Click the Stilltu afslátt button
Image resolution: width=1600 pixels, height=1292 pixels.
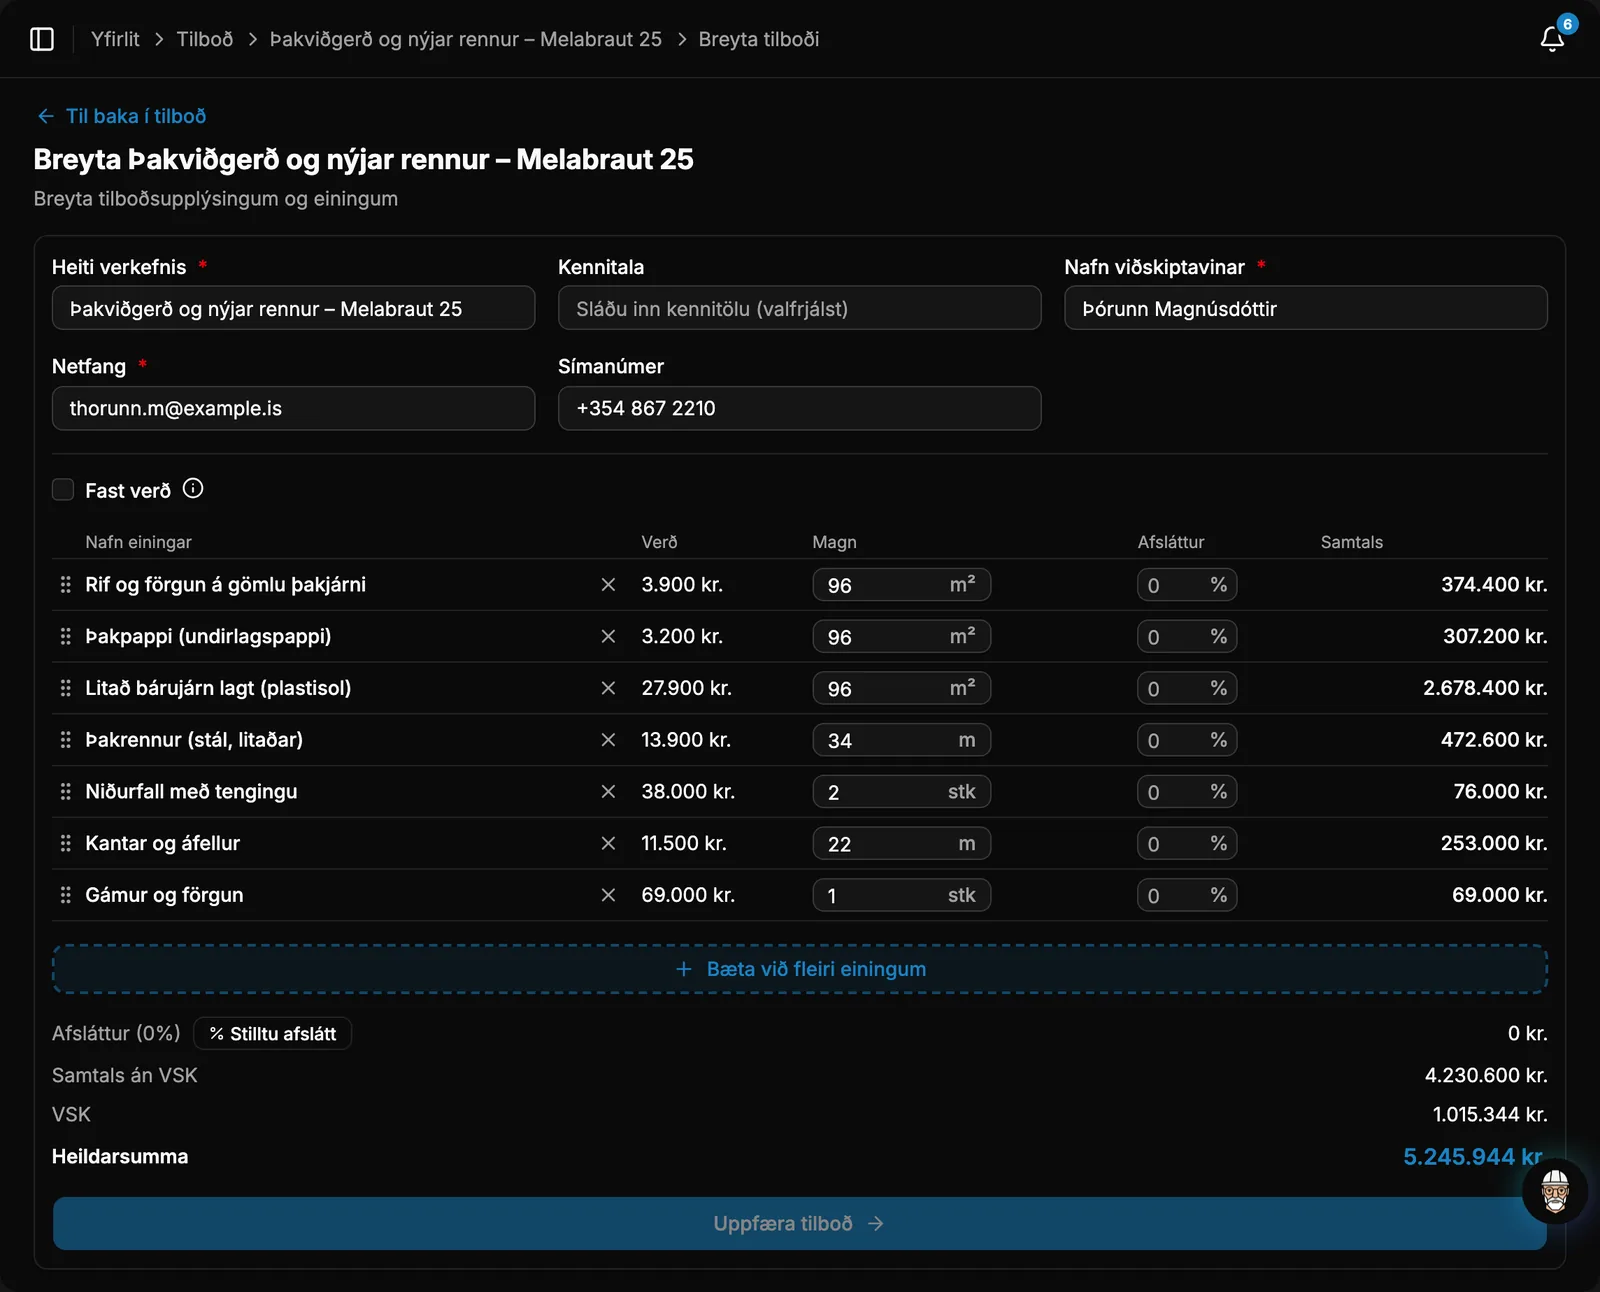click(x=272, y=1033)
